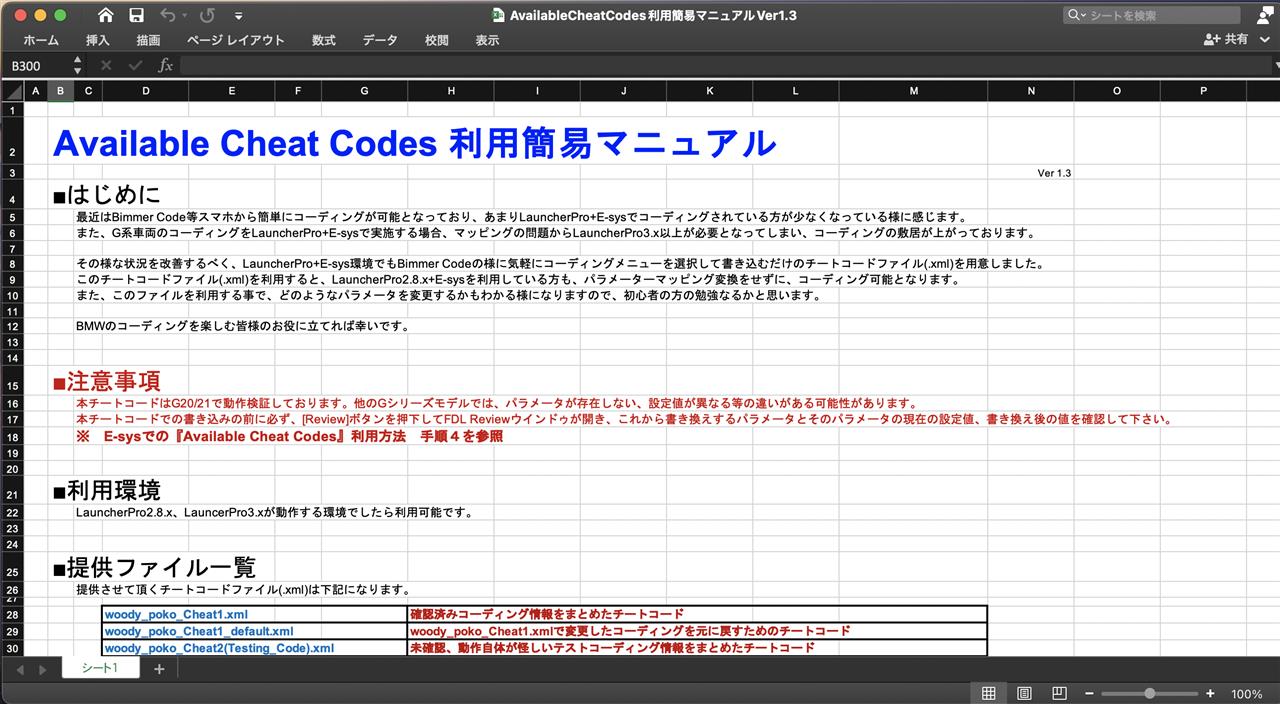Click the woody_poko_Cheat2(Testing_Code).xml cell
This screenshot has width=1280, height=704.
click(x=255, y=648)
